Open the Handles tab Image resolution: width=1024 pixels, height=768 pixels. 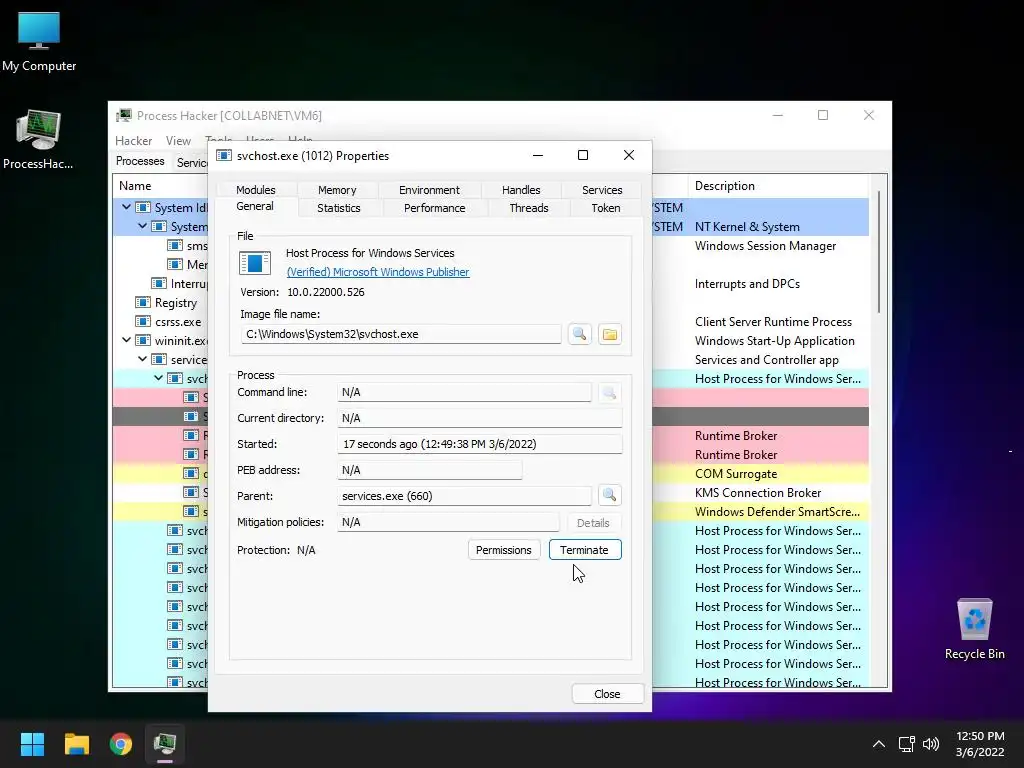(x=521, y=189)
